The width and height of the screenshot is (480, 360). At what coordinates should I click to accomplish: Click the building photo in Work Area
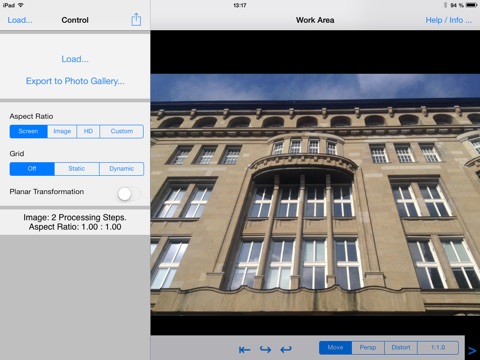(315, 194)
